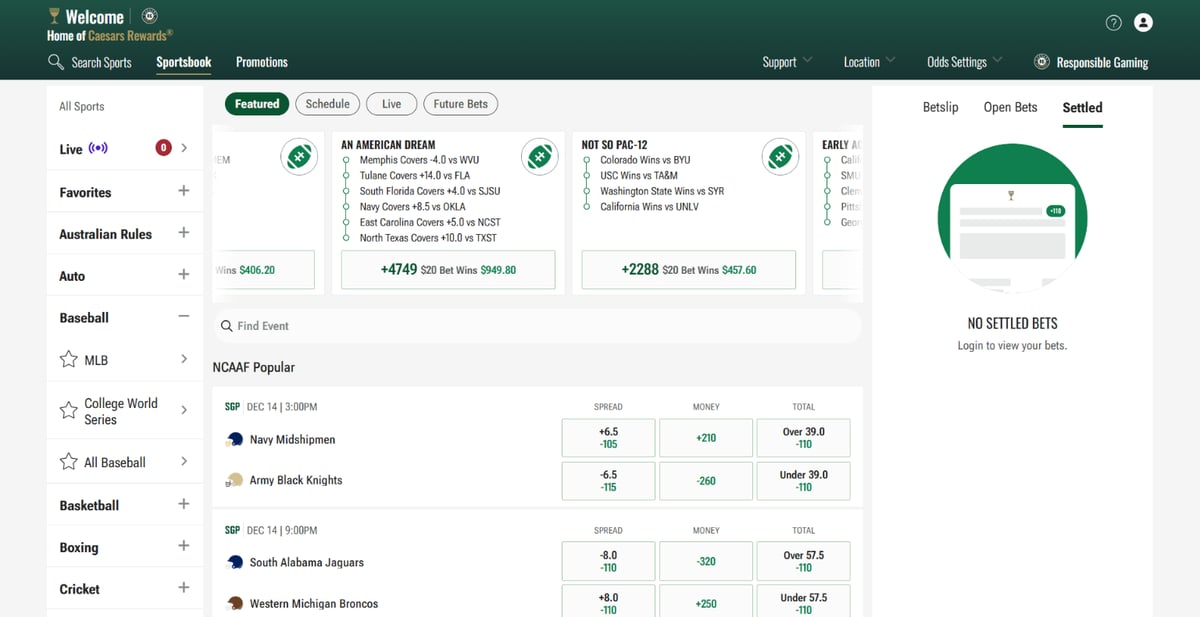The width and height of the screenshot is (1200, 617).
Task: Expand the Boxing section
Action: (183, 546)
